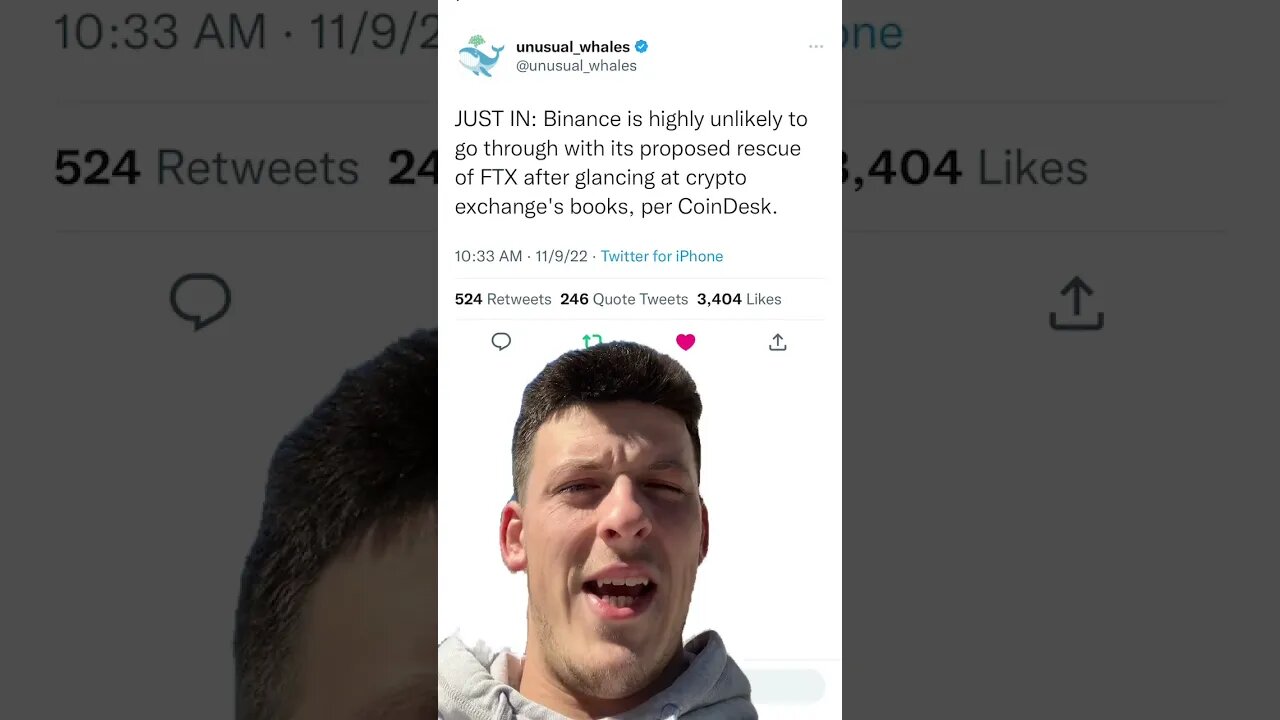
Task: Open the unusual_whales whale avatar
Action: click(x=480, y=56)
